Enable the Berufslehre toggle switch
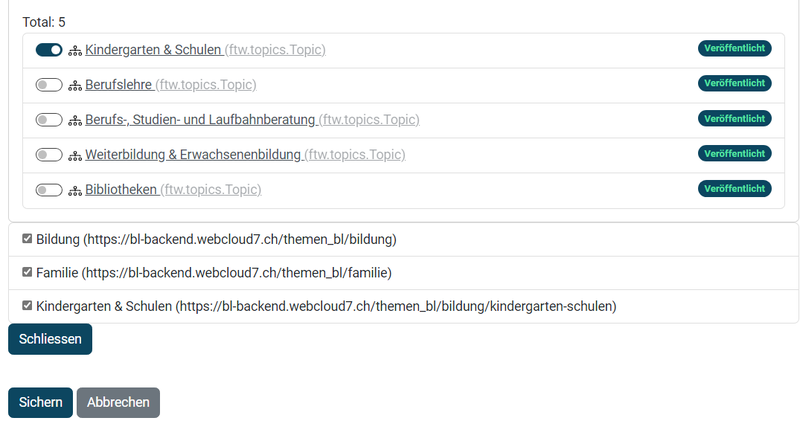 coord(49,85)
